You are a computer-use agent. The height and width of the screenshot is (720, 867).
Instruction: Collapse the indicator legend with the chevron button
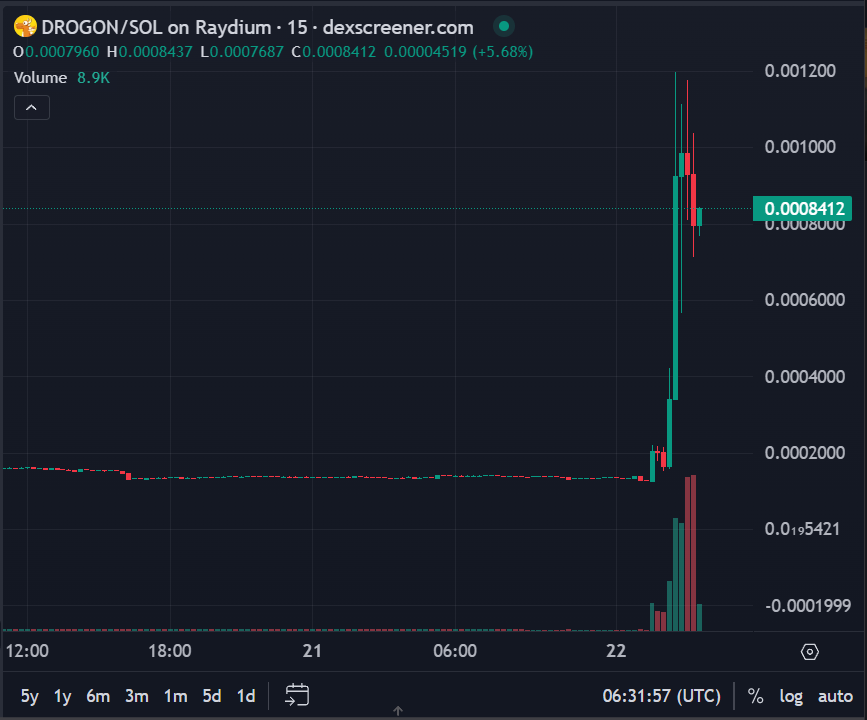point(32,107)
